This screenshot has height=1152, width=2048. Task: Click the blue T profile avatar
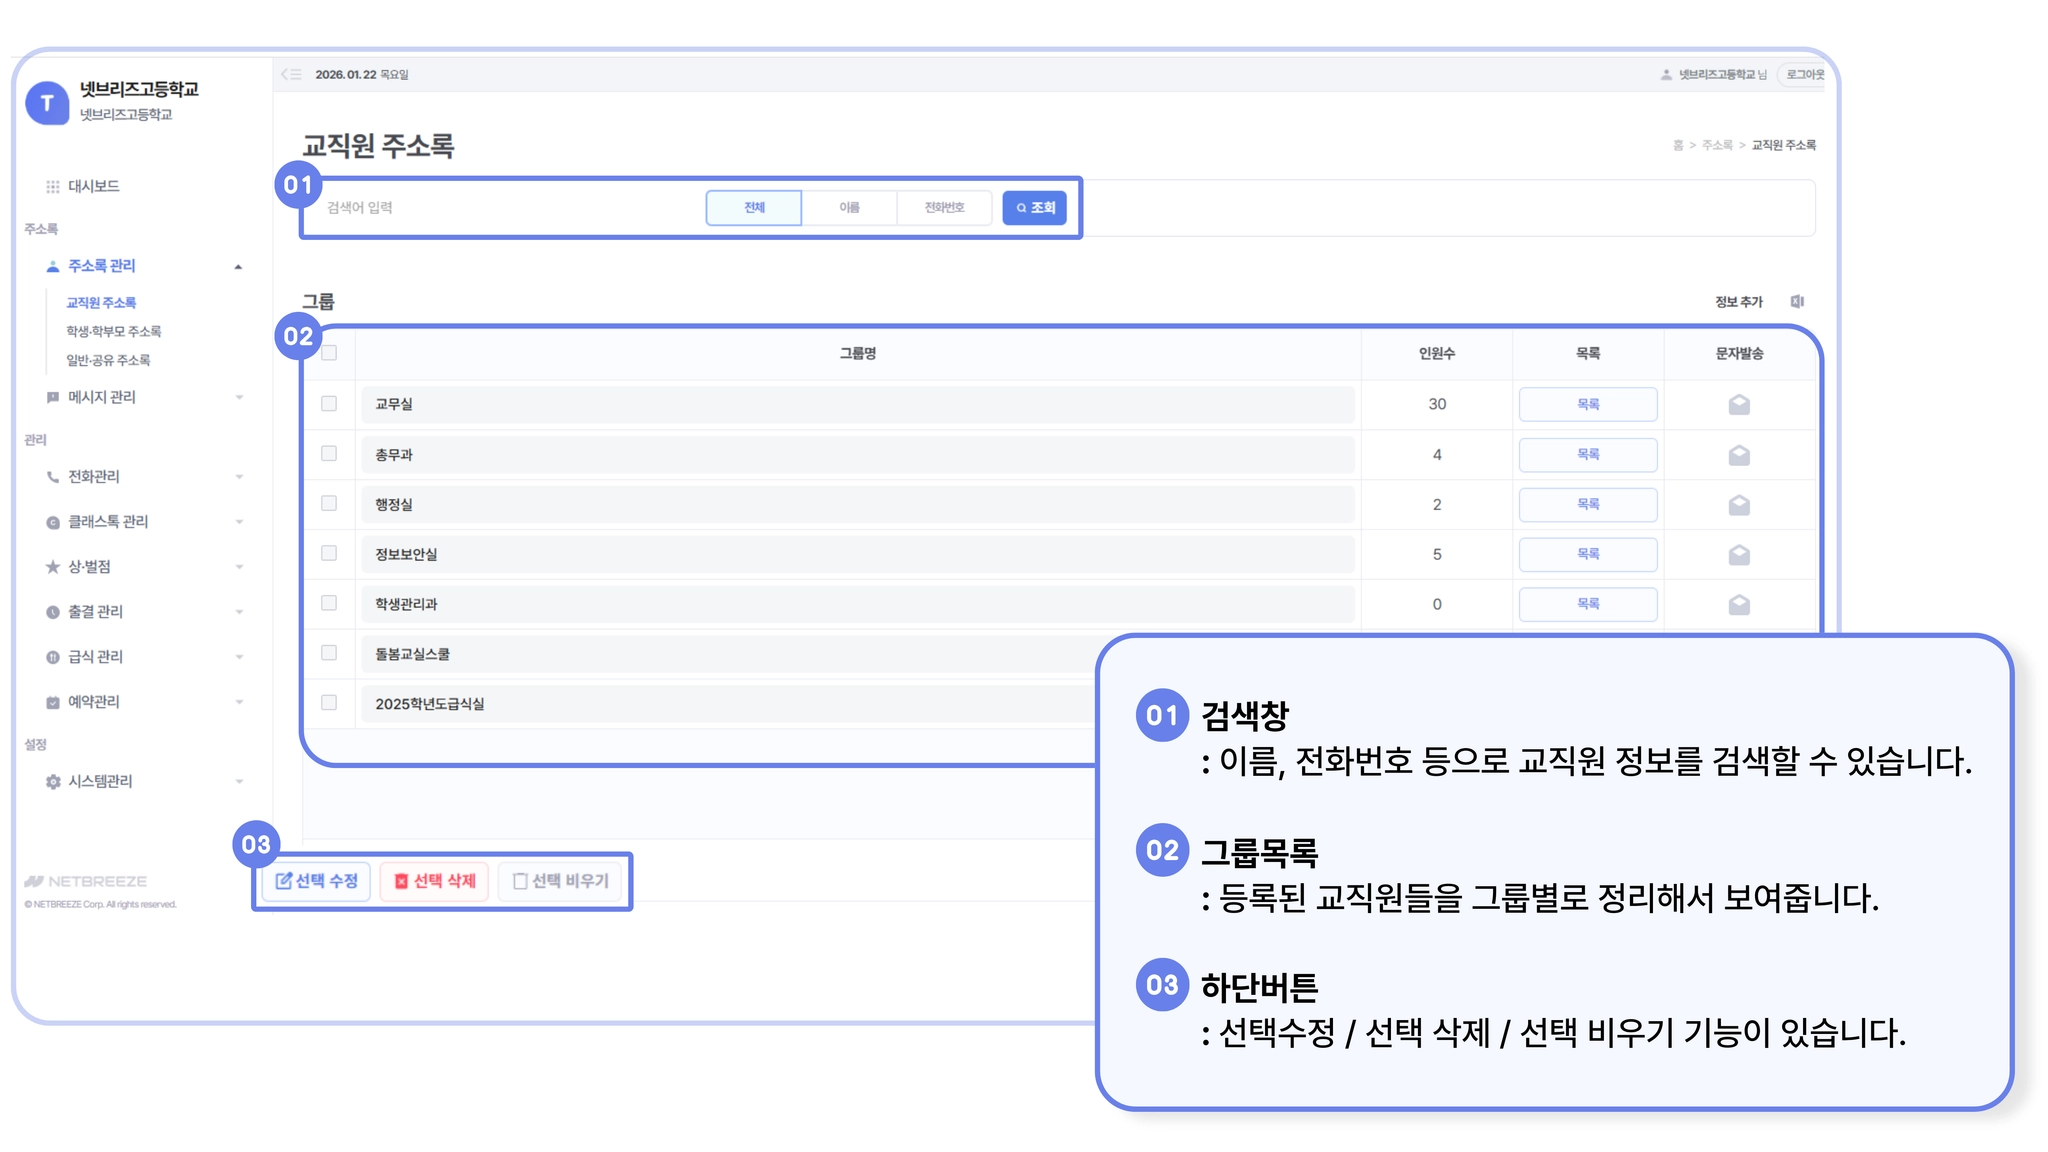47,103
